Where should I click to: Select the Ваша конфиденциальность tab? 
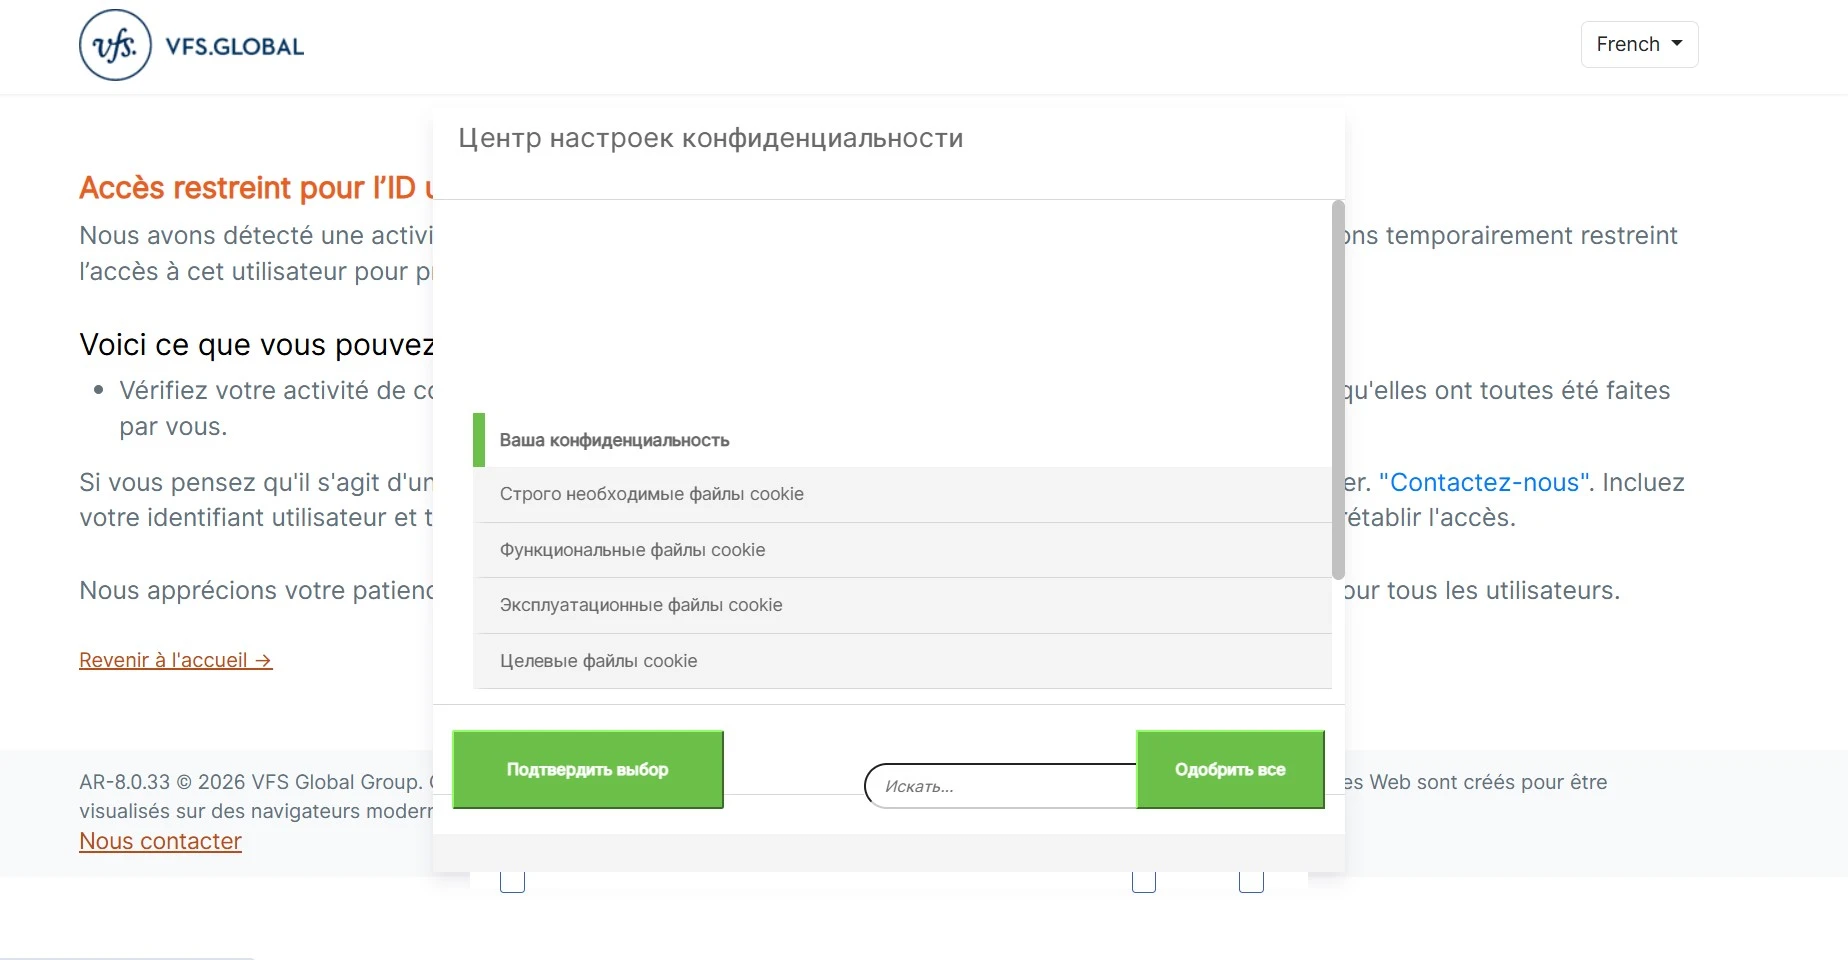click(902, 440)
